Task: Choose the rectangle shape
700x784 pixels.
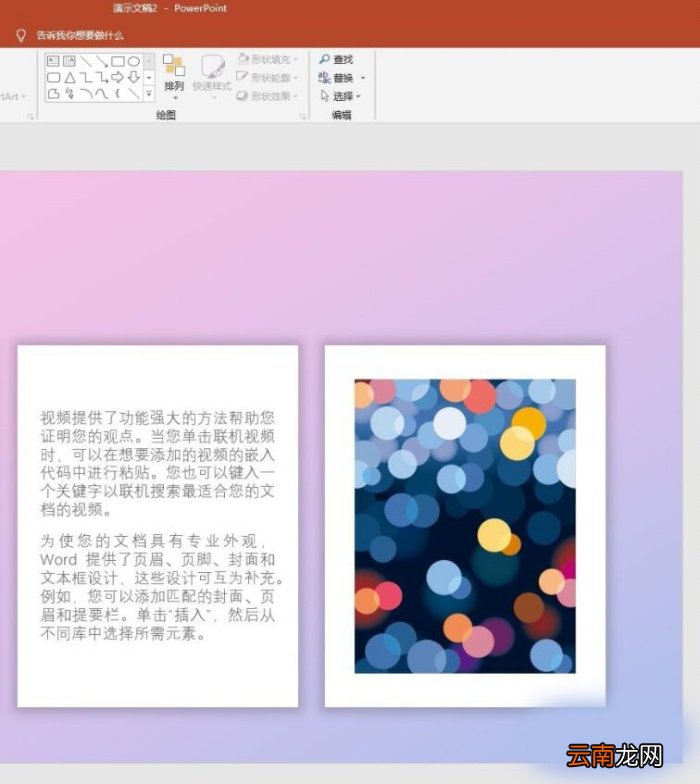Action: 118,62
